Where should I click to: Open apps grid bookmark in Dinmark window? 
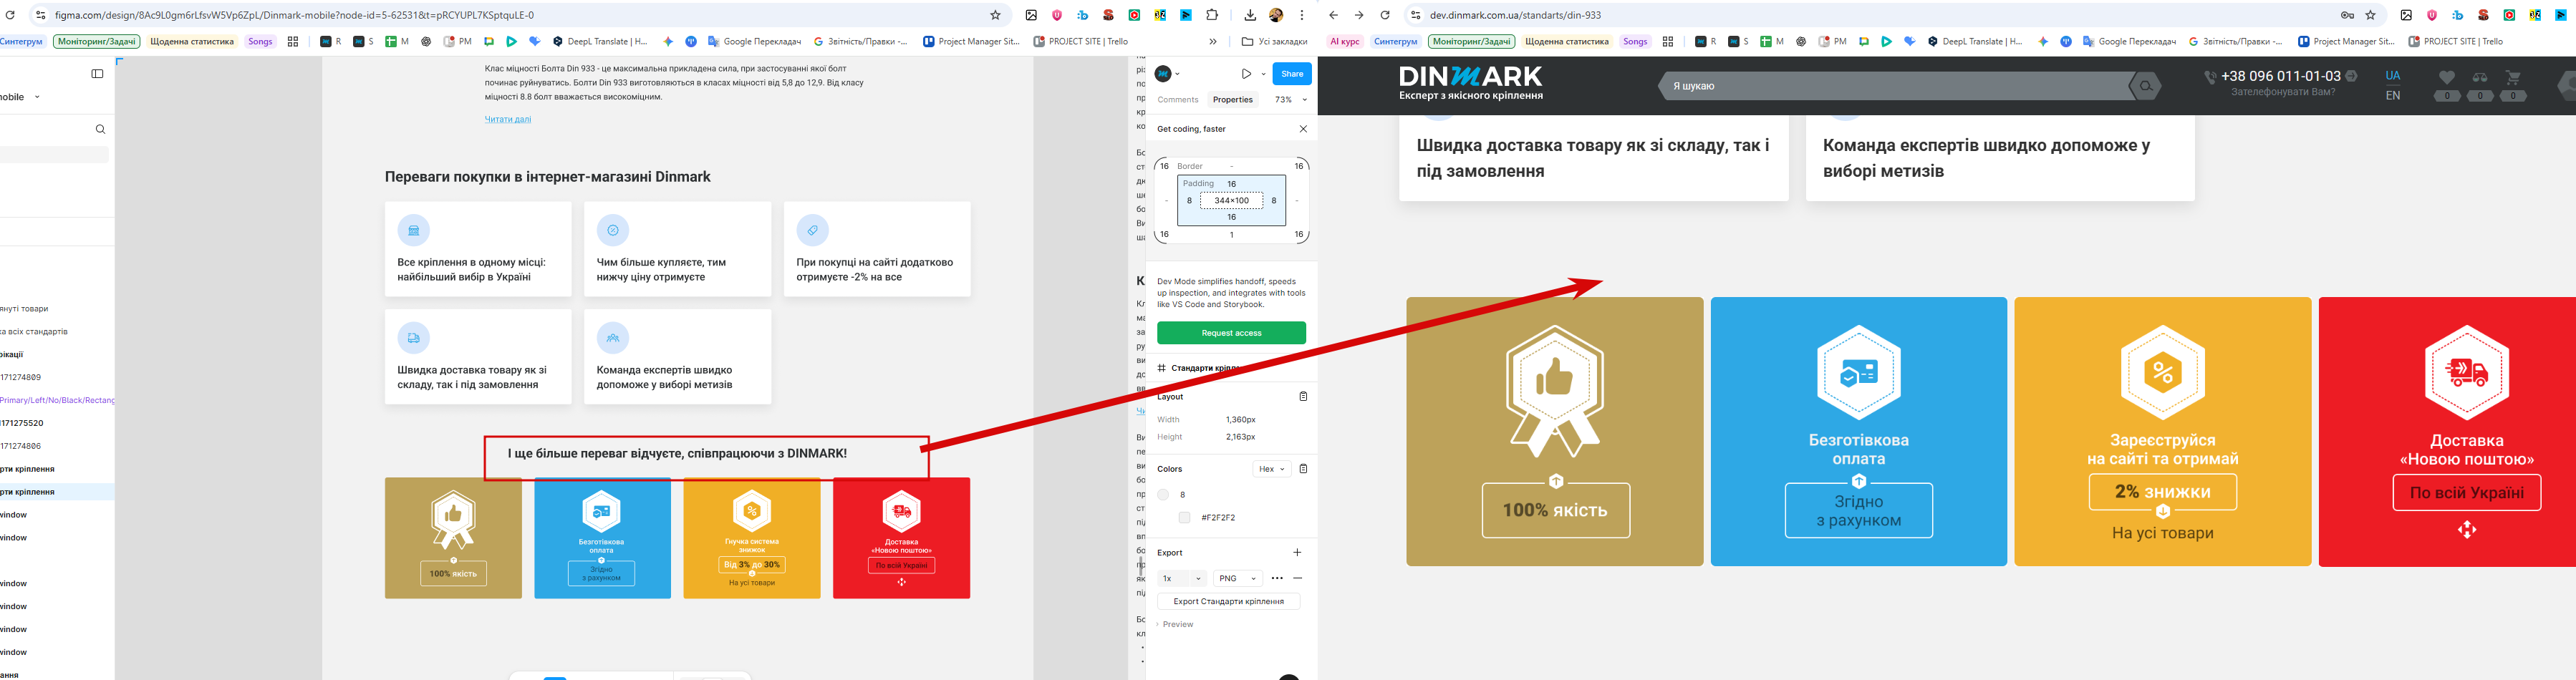coord(1667,42)
